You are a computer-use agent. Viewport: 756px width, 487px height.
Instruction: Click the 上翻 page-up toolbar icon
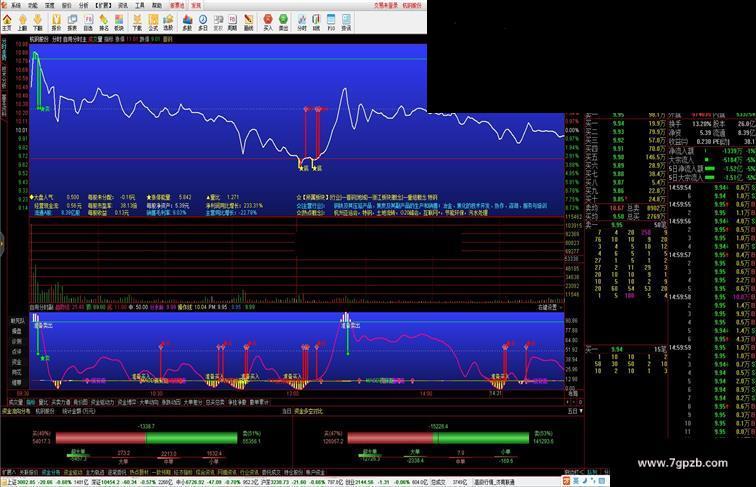[x=23, y=22]
